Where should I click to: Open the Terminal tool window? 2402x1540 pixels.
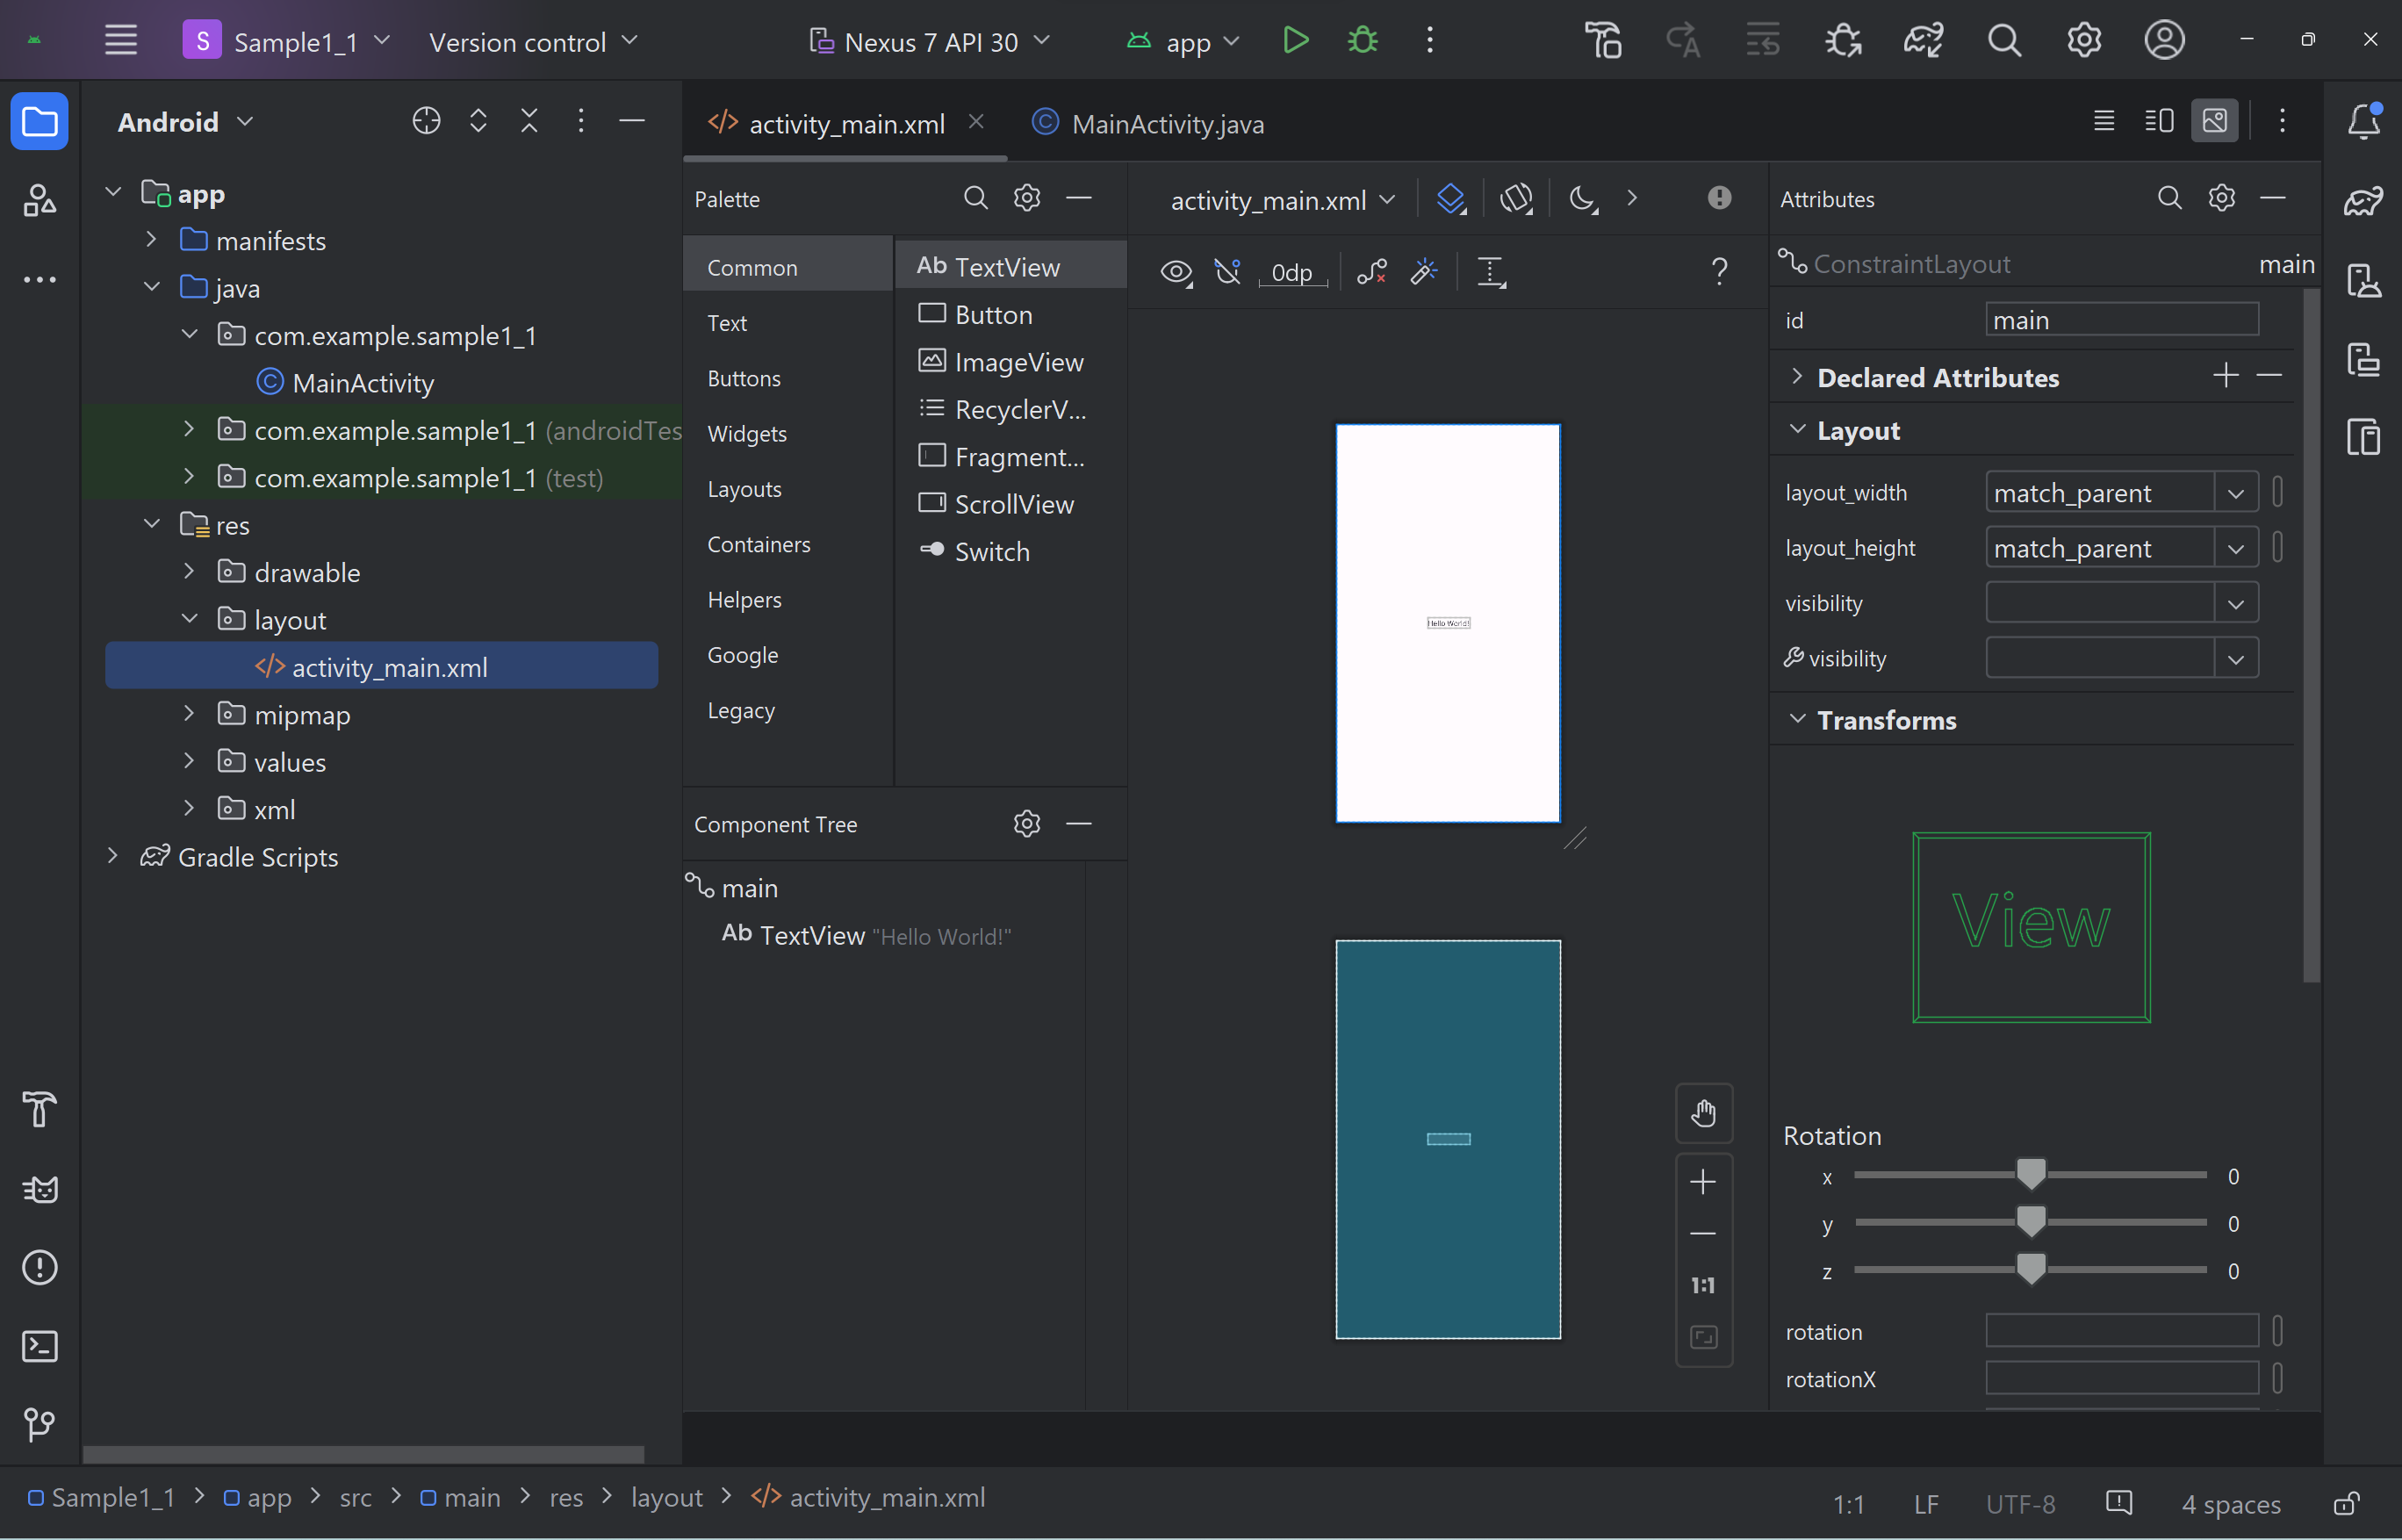[x=40, y=1346]
